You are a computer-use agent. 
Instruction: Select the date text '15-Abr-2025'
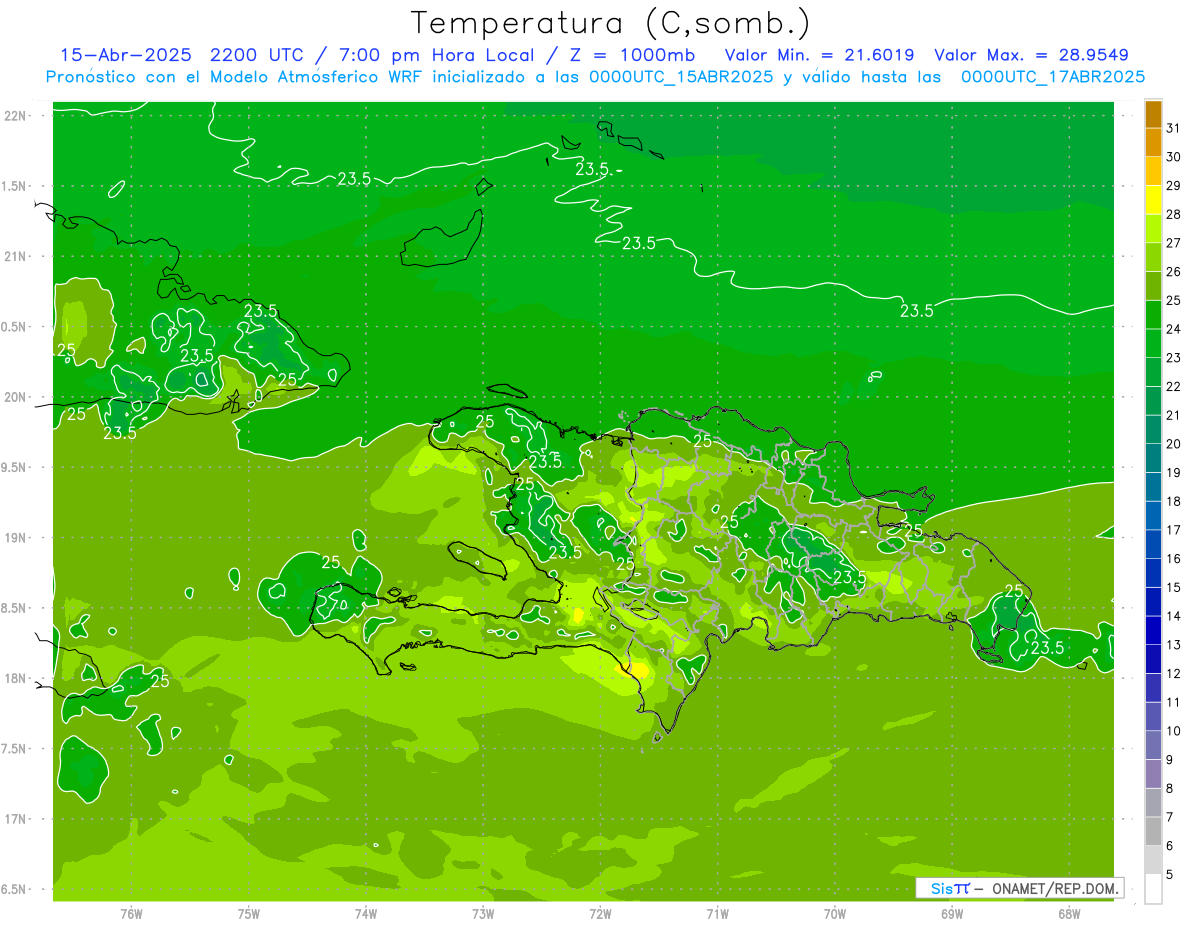tap(128, 55)
